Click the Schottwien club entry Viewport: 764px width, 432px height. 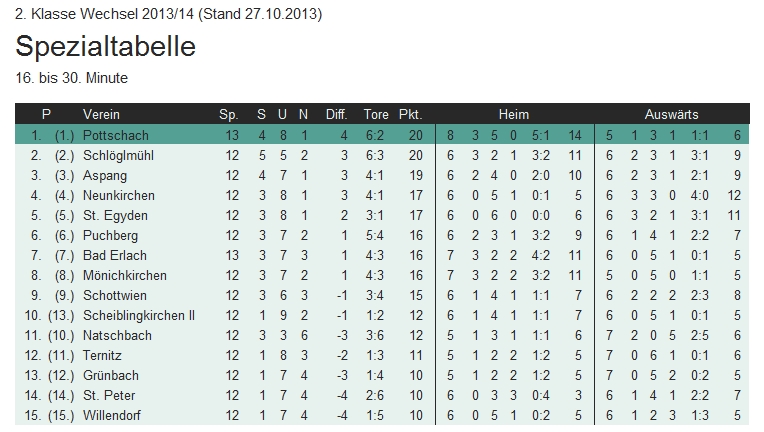coord(115,295)
